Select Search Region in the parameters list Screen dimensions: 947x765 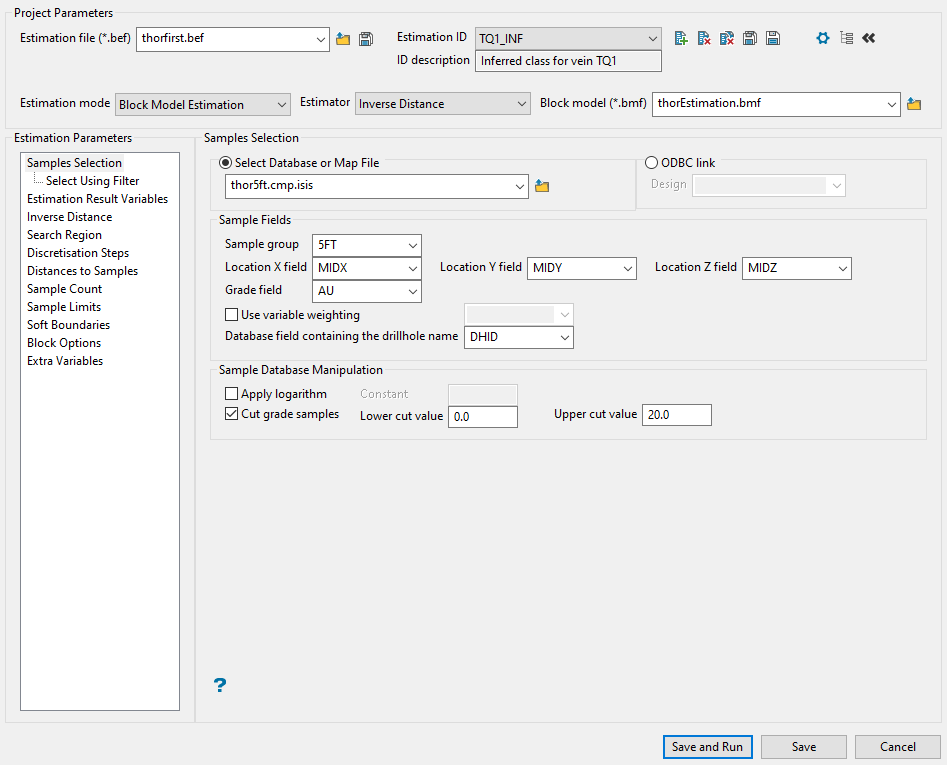pos(64,235)
